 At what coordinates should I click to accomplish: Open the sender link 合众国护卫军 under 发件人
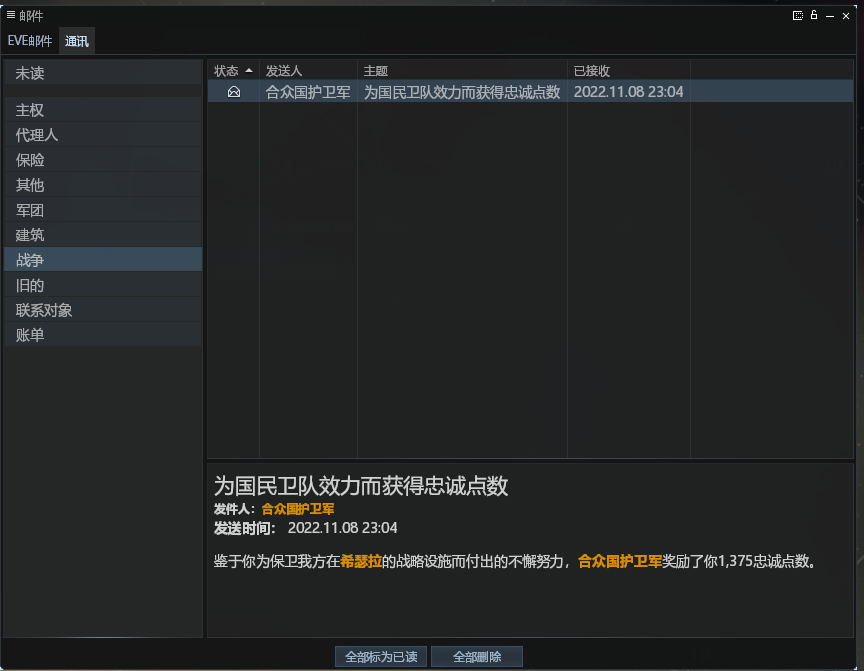pos(298,509)
